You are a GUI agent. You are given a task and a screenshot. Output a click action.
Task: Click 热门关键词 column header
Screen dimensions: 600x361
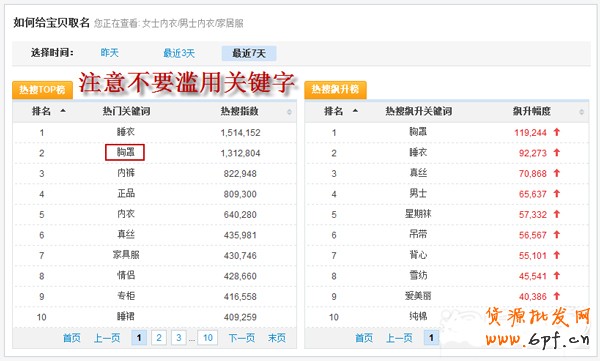(126, 111)
